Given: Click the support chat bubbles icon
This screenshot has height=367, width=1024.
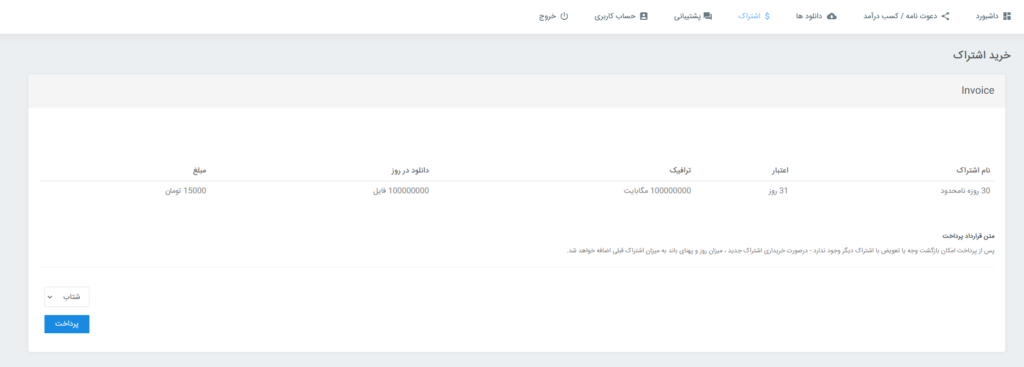Looking at the screenshot, I should pyautogui.click(x=707, y=16).
